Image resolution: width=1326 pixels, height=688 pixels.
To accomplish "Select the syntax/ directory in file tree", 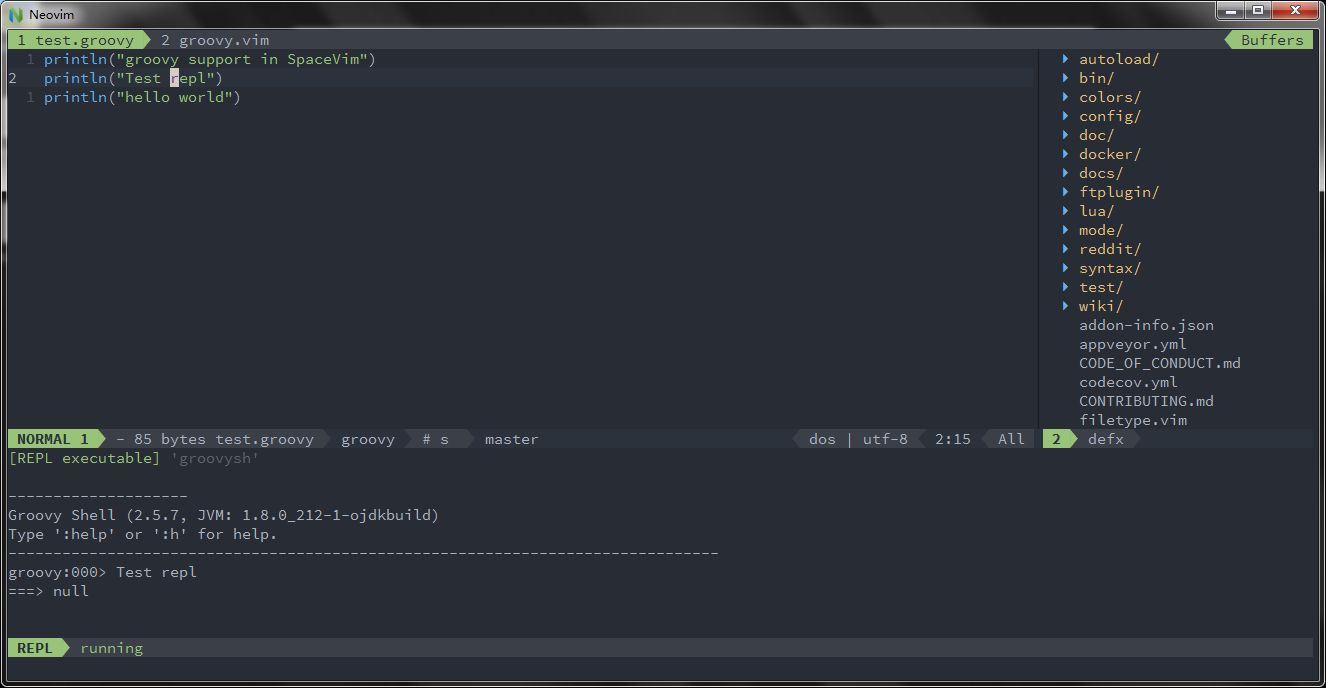I will (x=1110, y=268).
